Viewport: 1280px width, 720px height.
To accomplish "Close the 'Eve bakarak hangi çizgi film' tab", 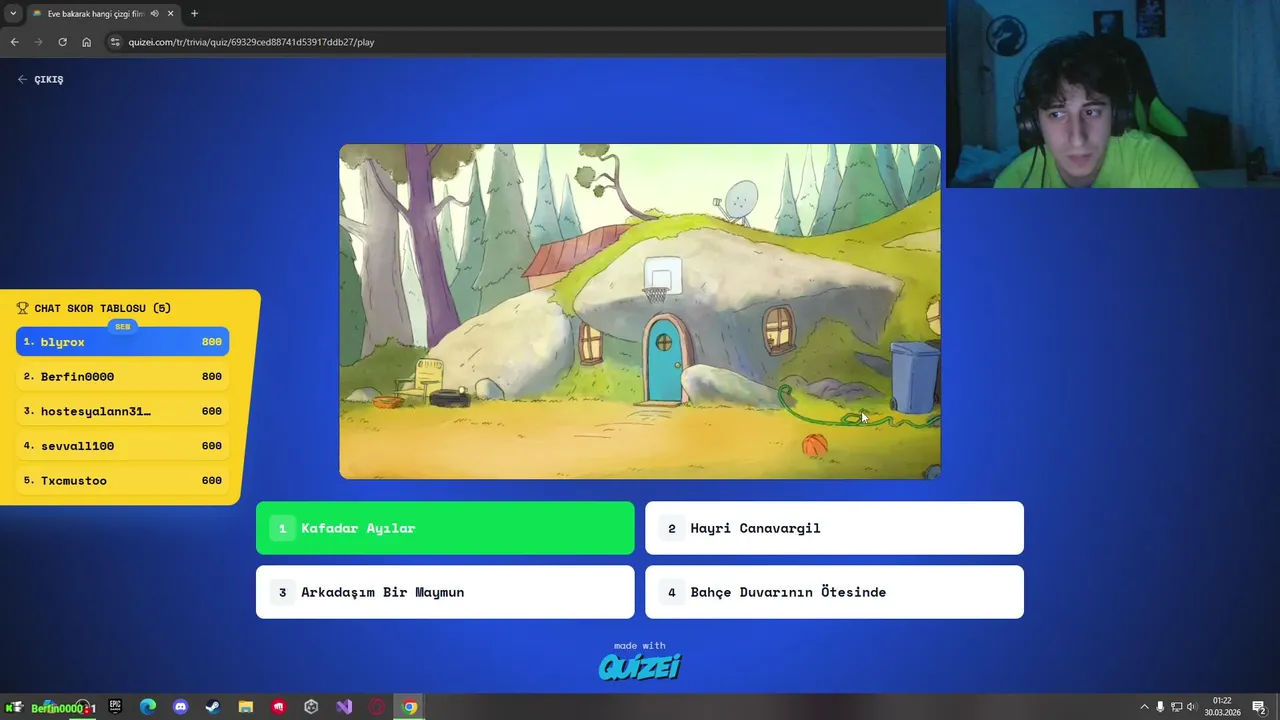I will point(170,14).
